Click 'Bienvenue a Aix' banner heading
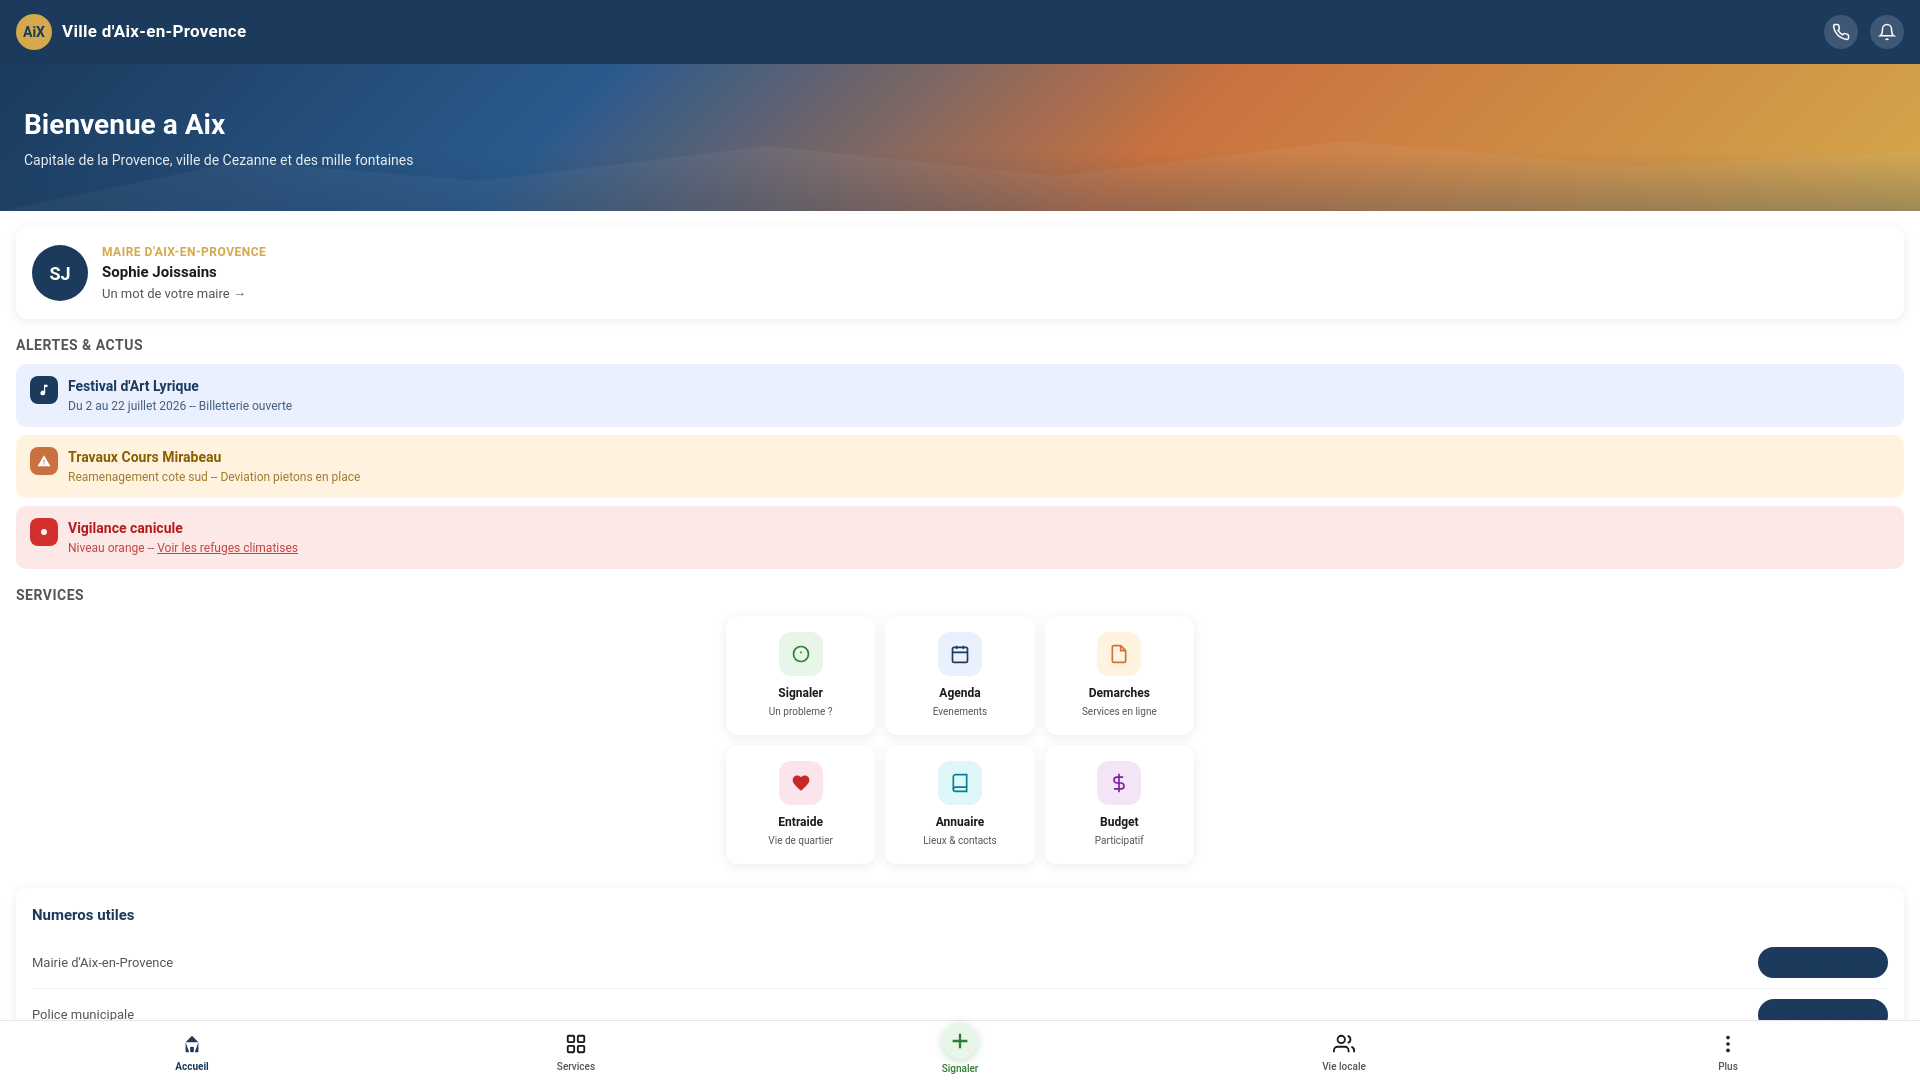This screenshot has width=1920, height=1080. pyautogui.click(x=124, y=124)
